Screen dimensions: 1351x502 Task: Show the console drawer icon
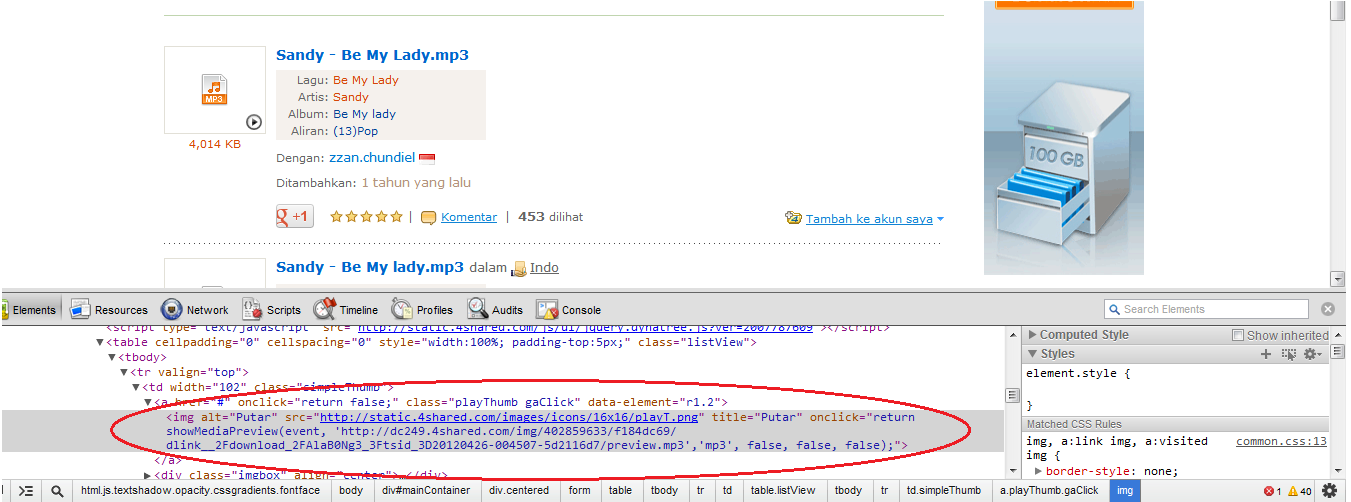click(26, 491)
